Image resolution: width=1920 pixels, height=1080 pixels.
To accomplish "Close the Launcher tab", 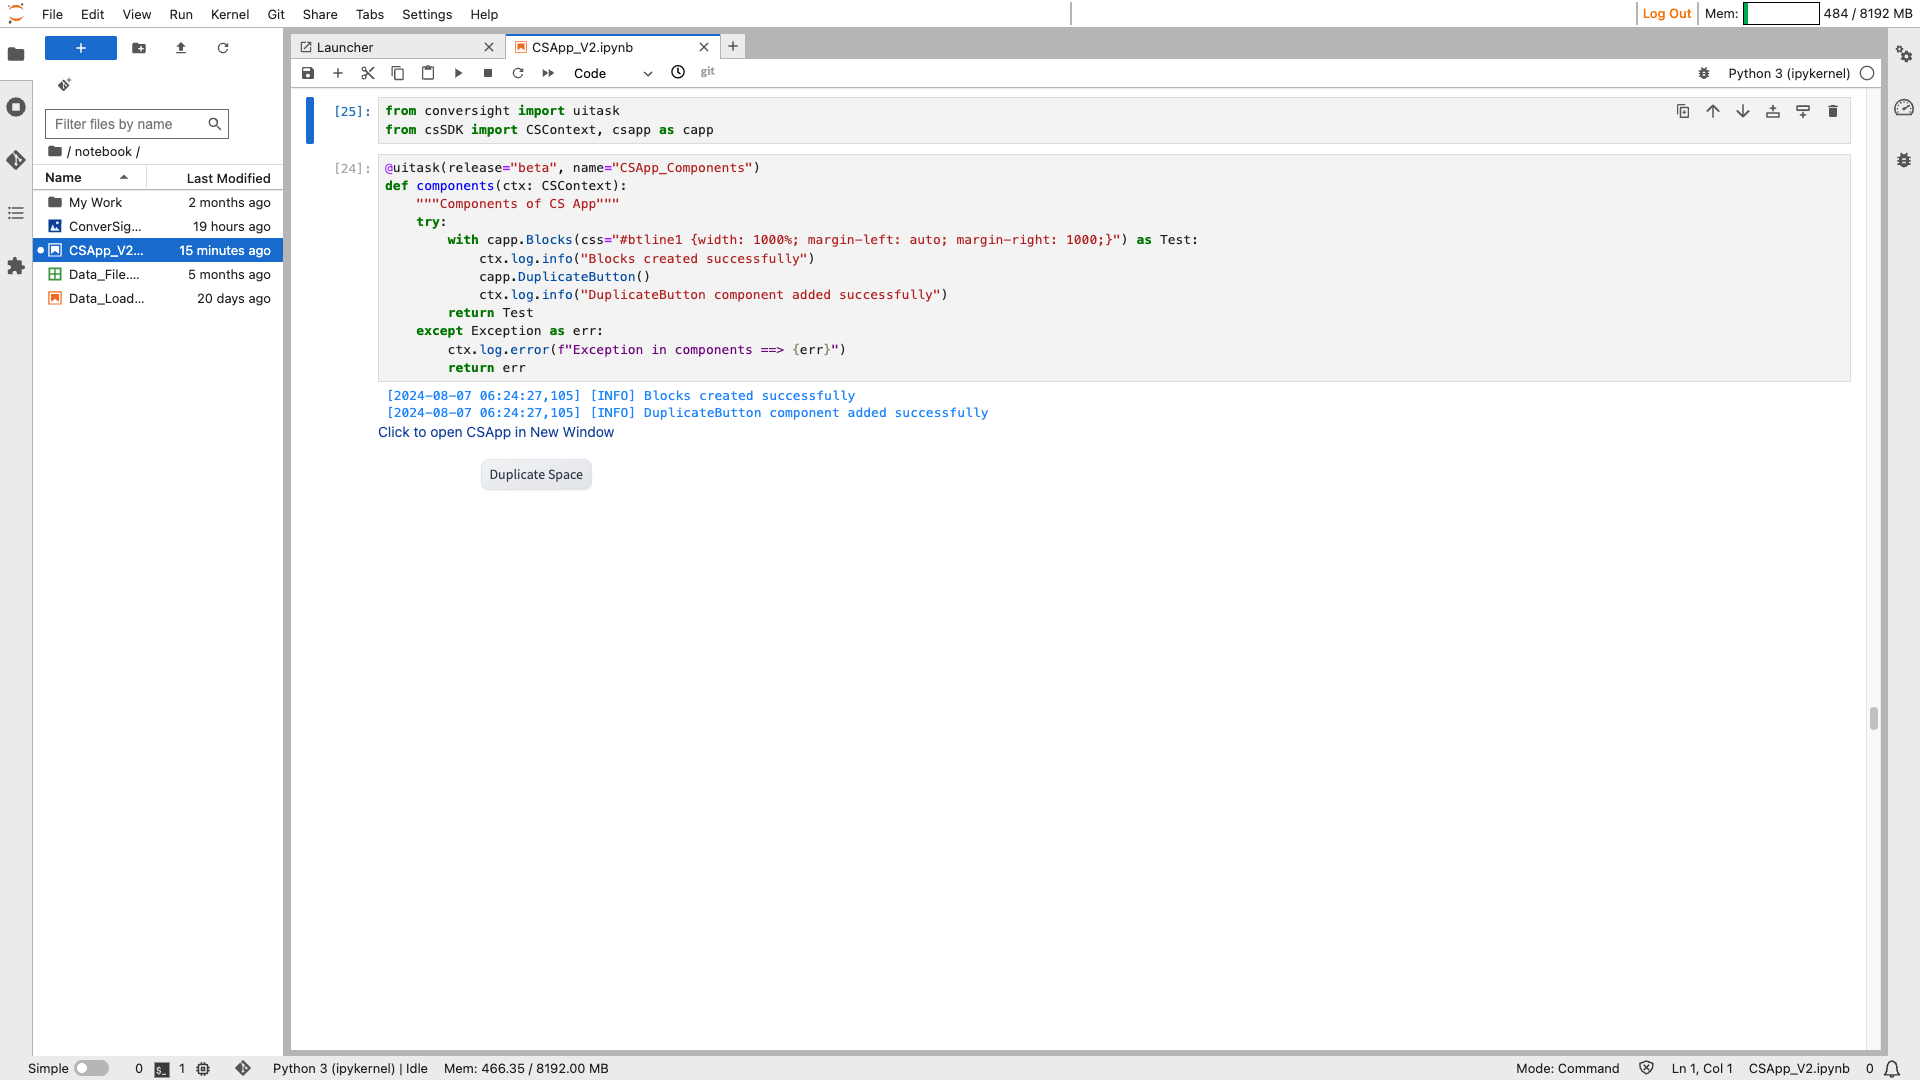I will (489, 47).
